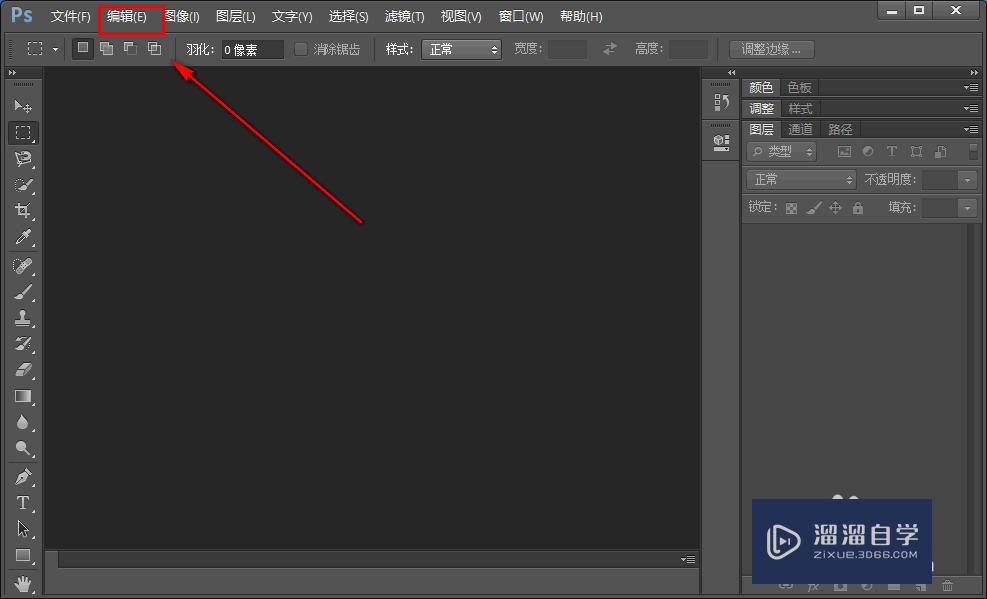The image size is (987, 599).
Task: Select the Lasso tool
Action: [23, 159]
